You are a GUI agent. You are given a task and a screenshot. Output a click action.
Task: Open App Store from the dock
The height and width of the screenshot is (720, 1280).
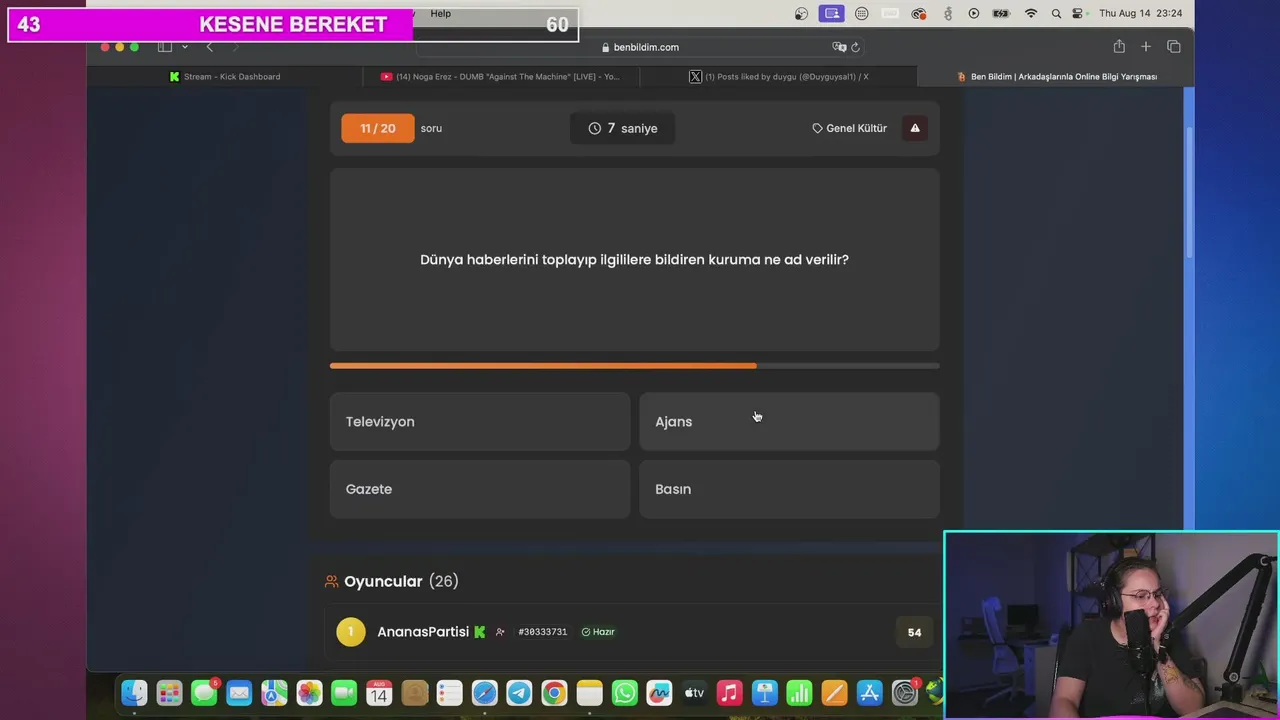tap(869, 692)
